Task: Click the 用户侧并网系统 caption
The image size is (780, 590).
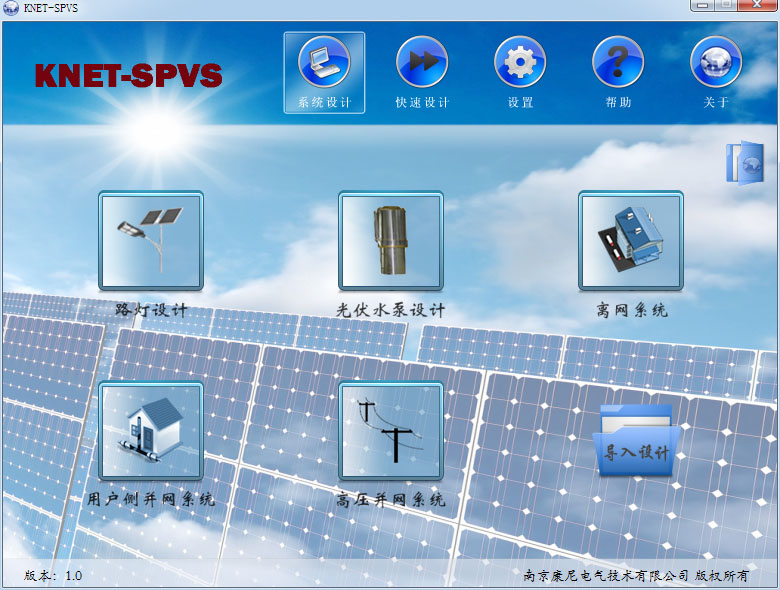Action: 151,499
